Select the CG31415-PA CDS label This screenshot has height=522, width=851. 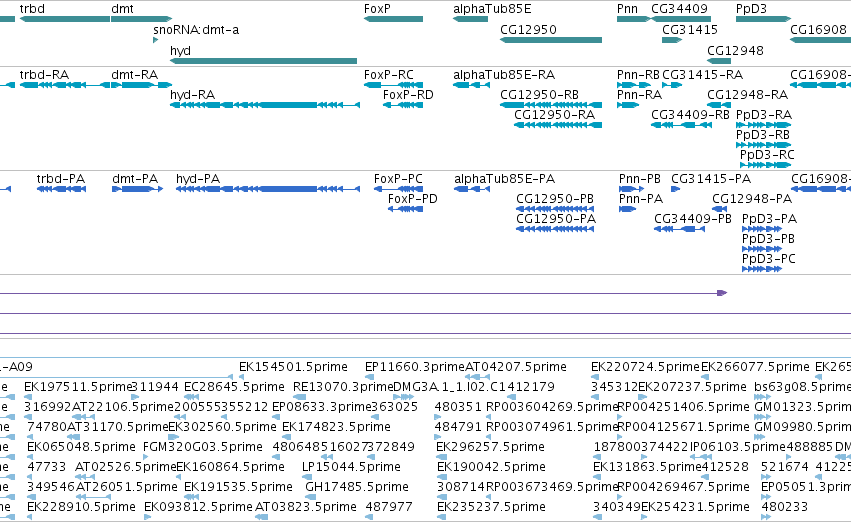pos(711,179)
